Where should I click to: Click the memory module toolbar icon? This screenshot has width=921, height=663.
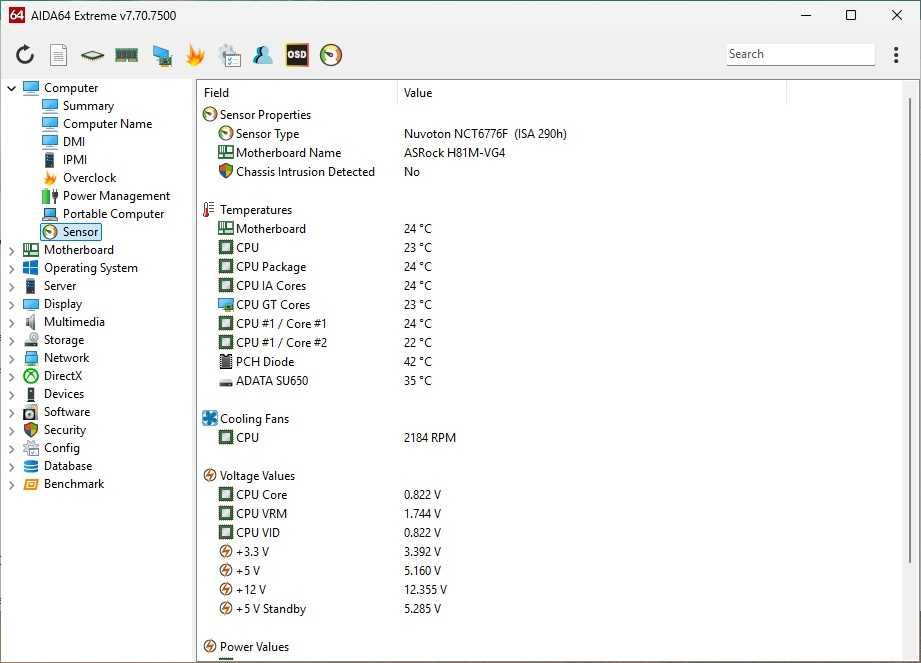[126, 55]
